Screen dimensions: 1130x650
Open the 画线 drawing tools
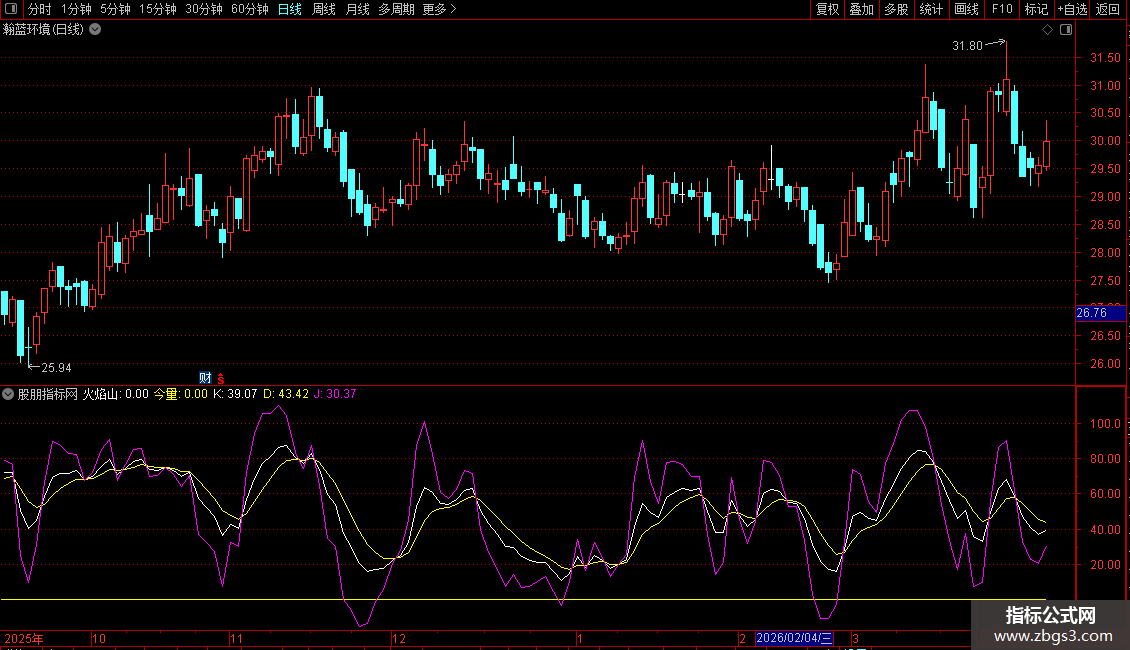966,9
